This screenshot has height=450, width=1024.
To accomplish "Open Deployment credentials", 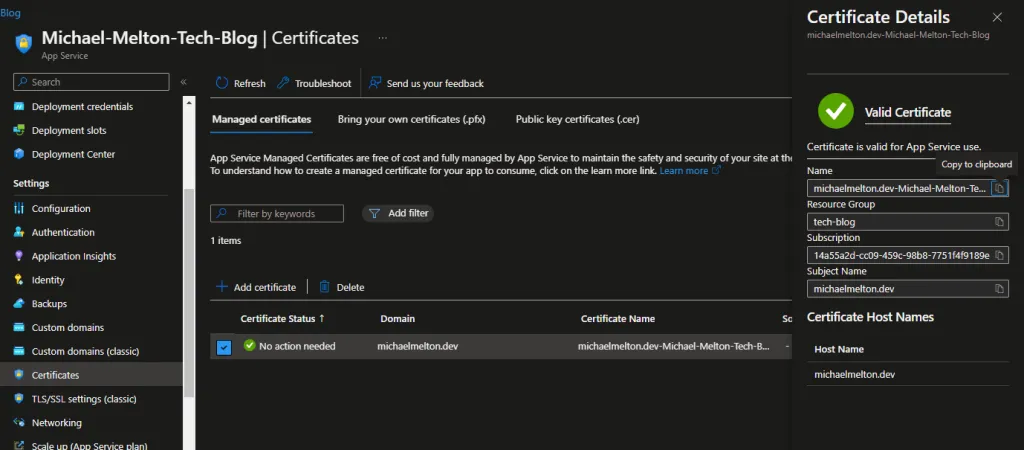I will [82, 106].
